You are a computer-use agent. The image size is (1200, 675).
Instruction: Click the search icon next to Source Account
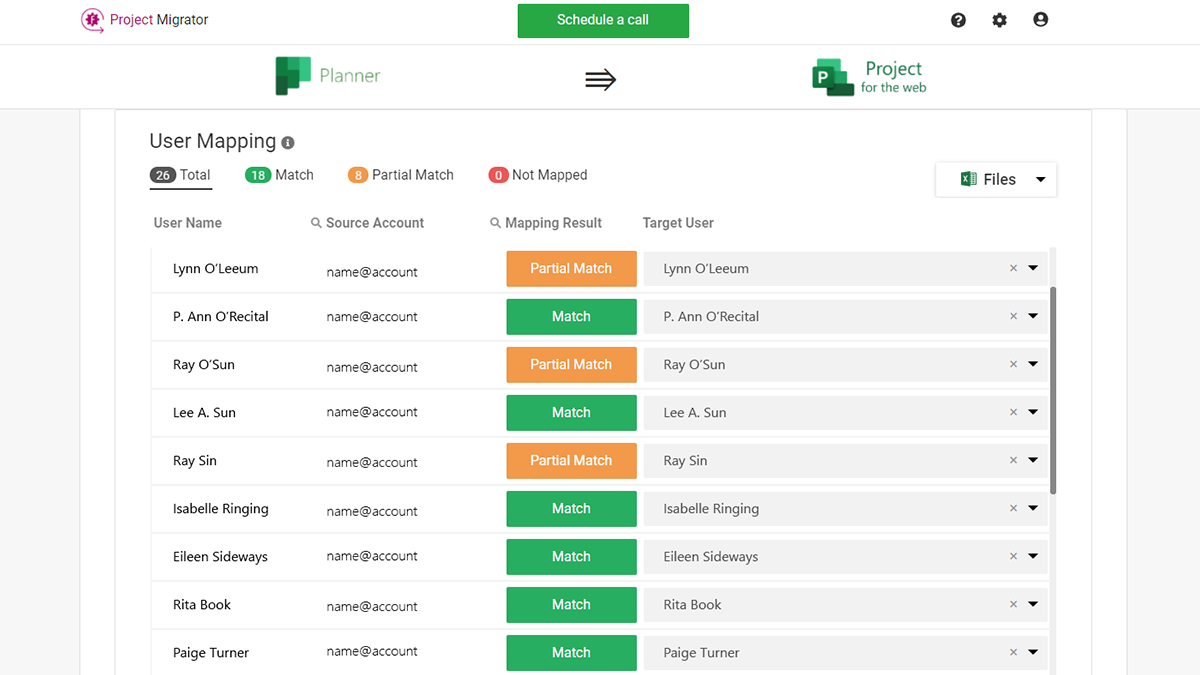pos(315,222)
